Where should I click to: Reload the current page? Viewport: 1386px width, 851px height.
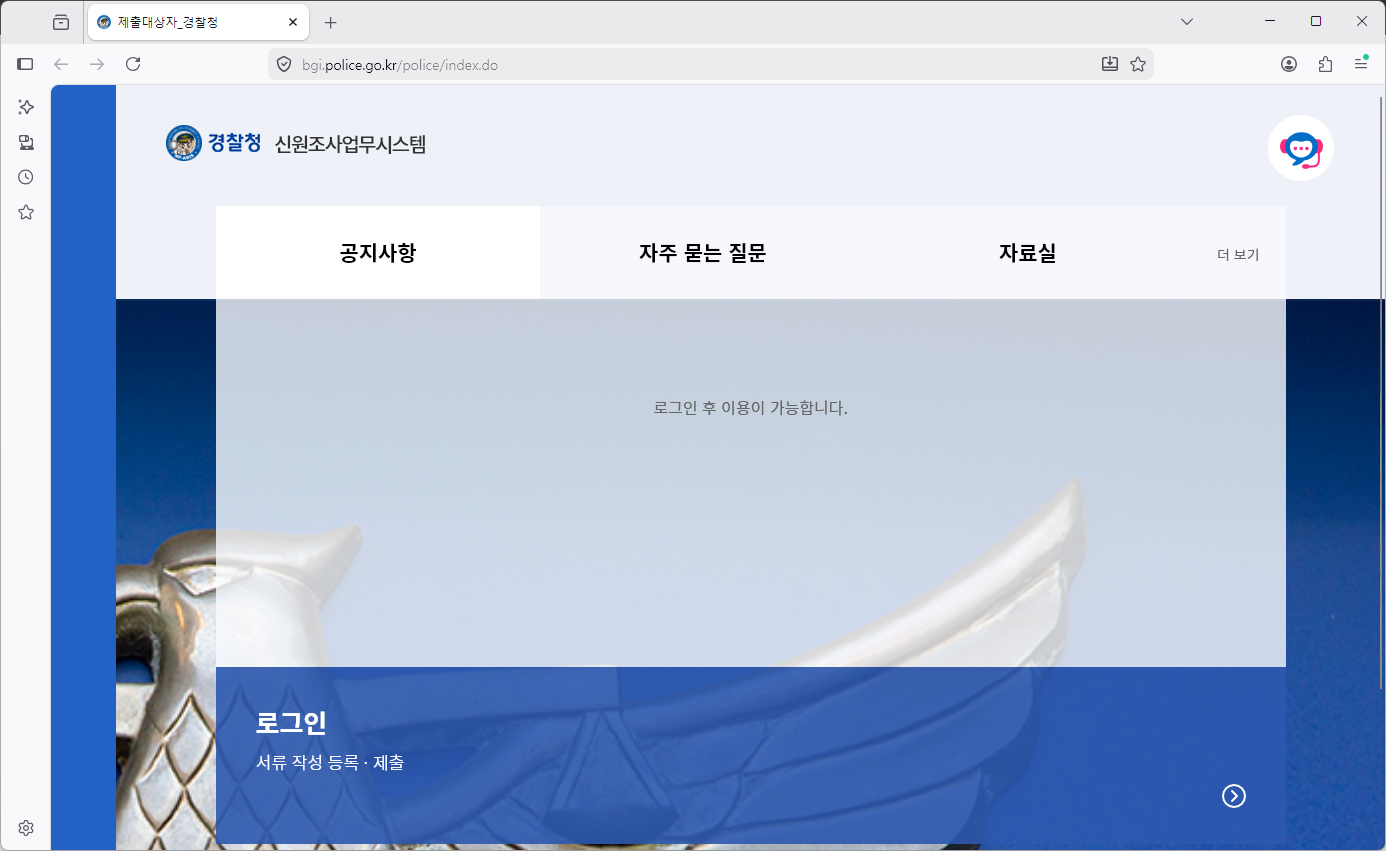[x=133, y=64]
